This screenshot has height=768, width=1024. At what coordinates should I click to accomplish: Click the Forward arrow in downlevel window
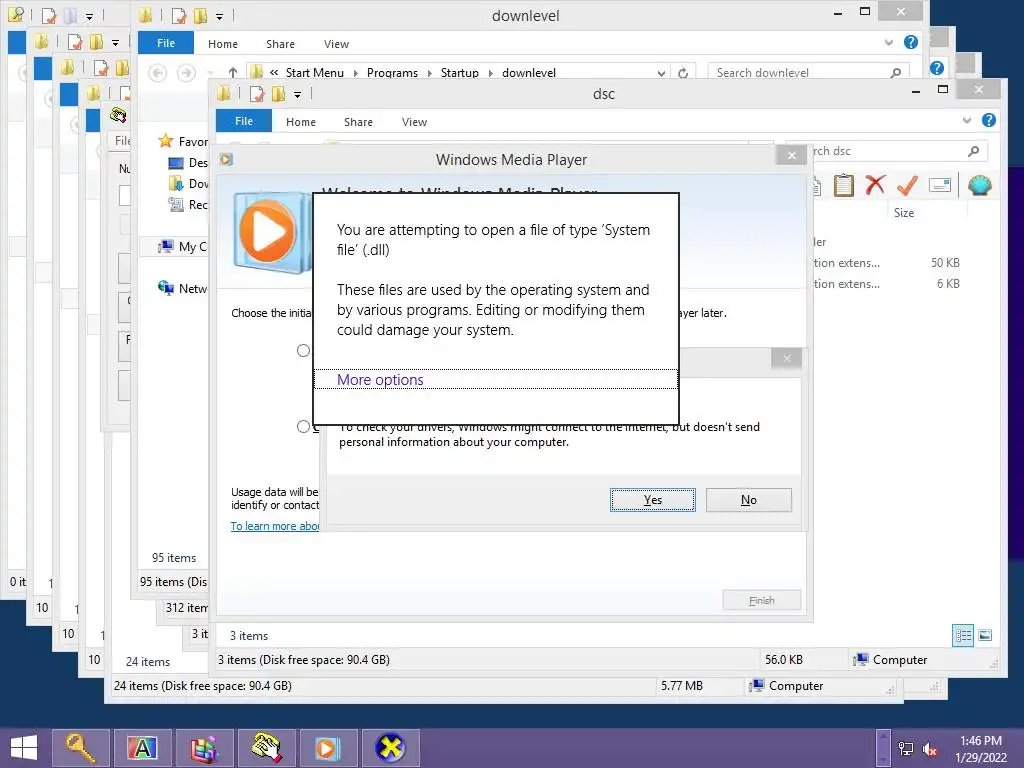186,72
